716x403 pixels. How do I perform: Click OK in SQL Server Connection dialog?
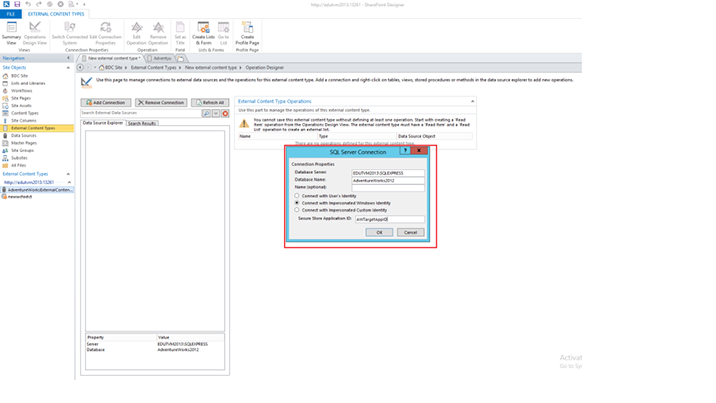coord(379,232)
